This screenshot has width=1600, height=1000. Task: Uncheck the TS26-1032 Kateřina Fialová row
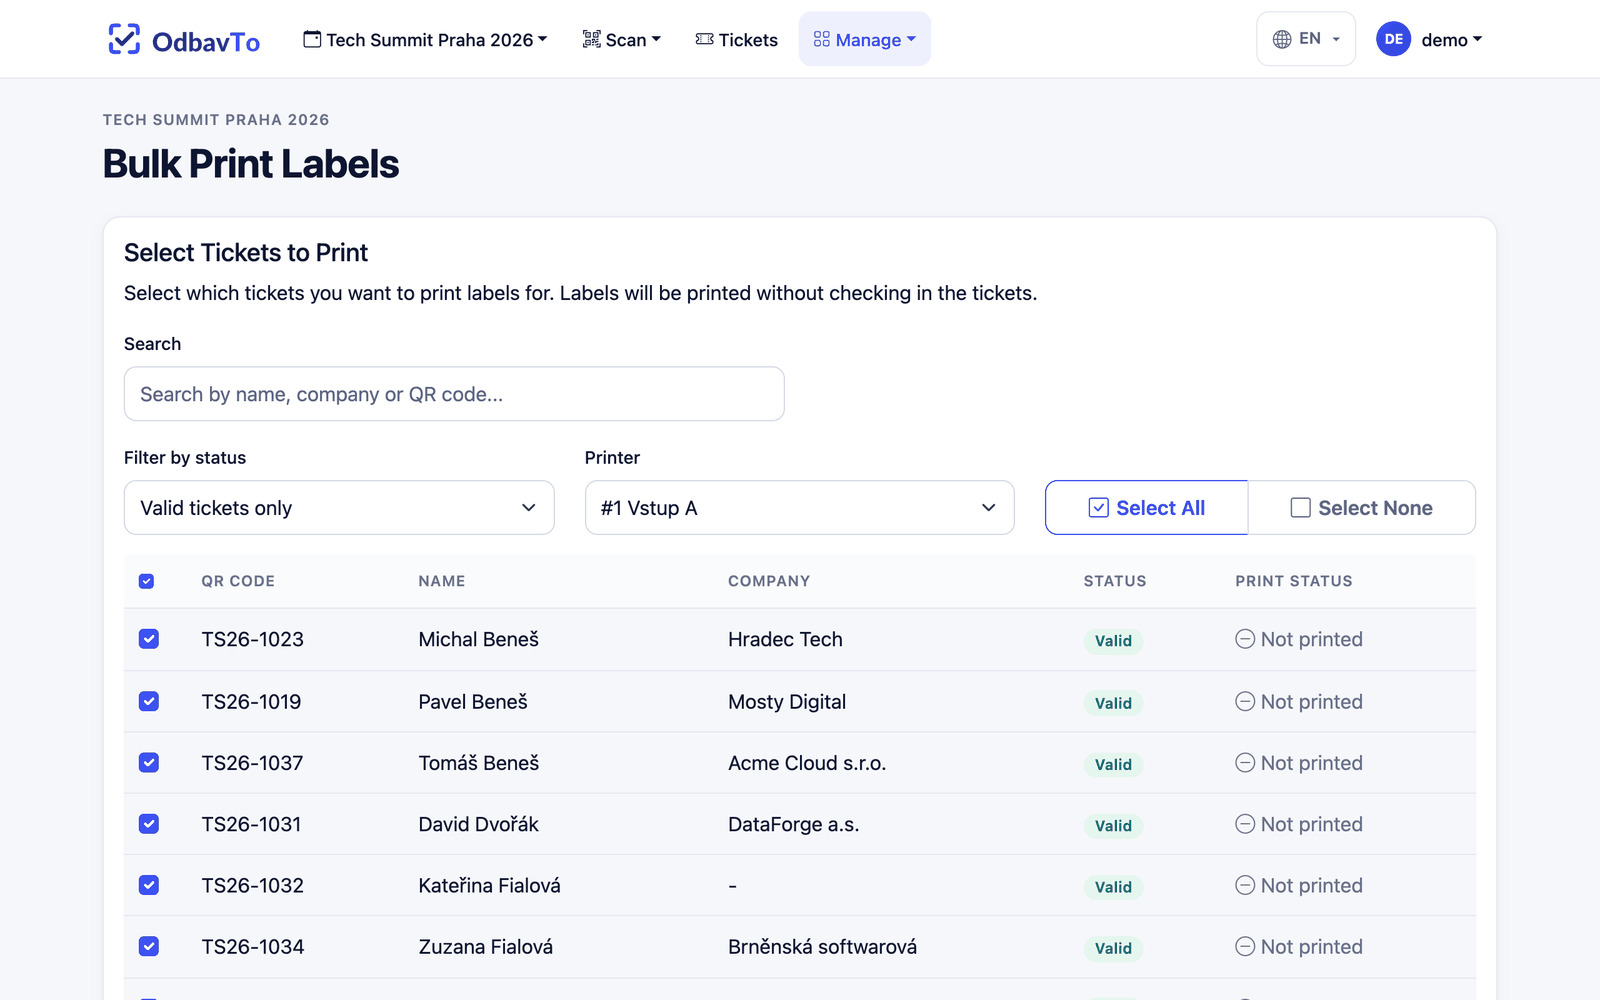coord(149,885)
